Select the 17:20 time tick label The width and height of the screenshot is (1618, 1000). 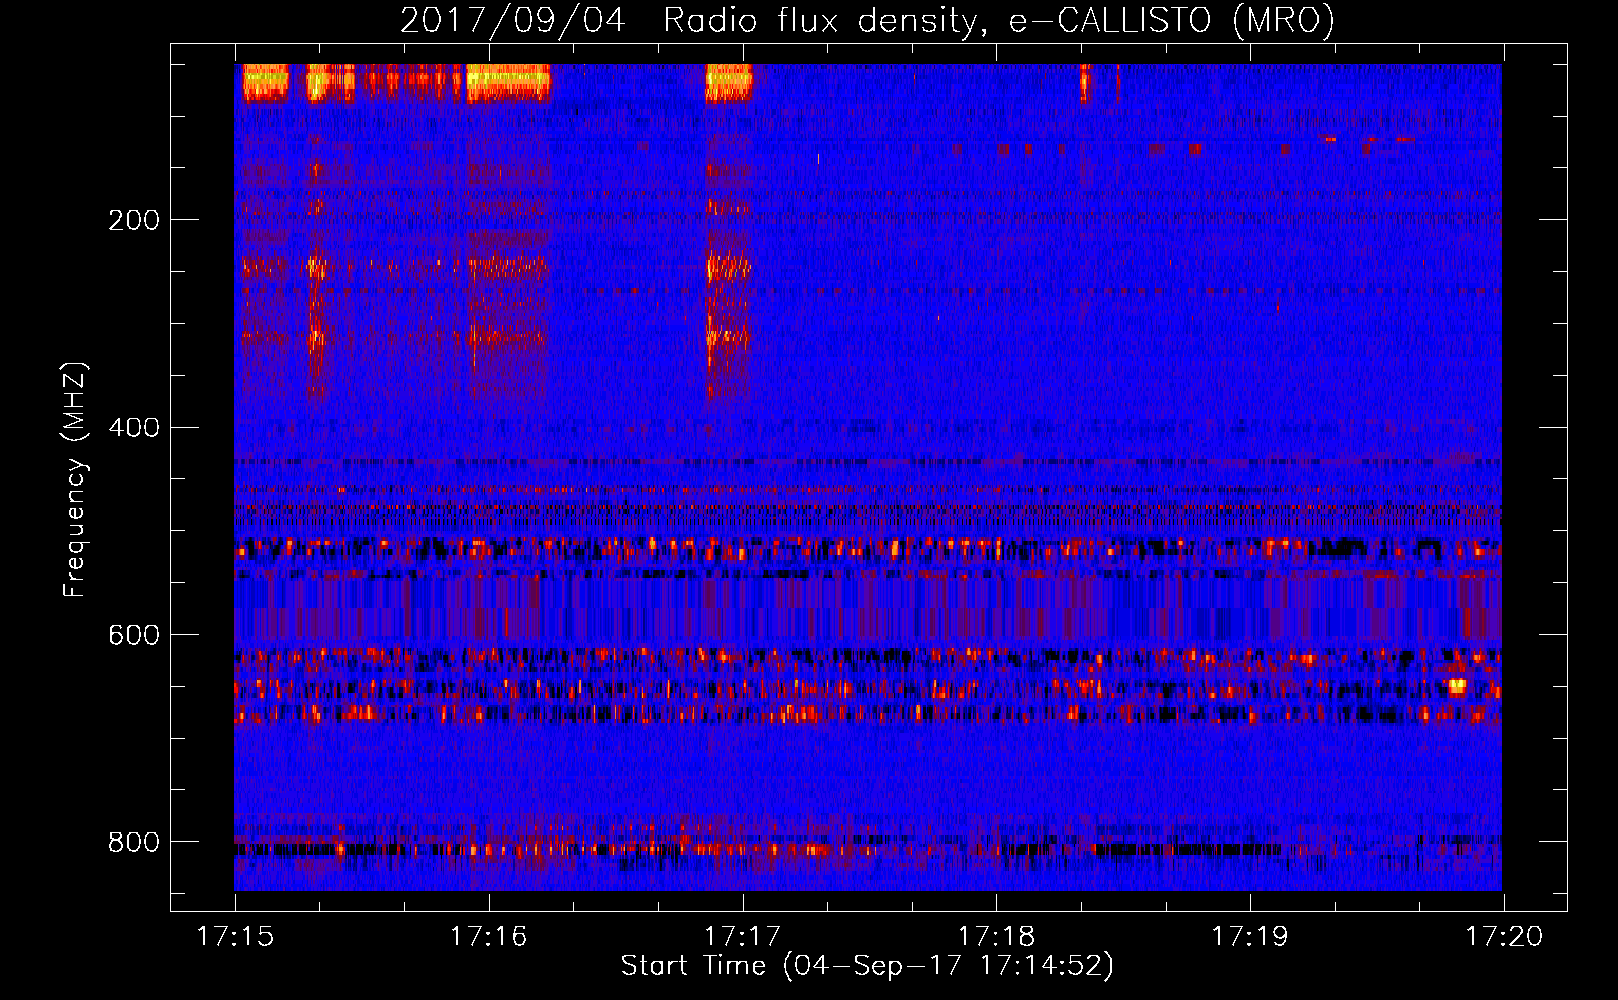click(1504, 937)
